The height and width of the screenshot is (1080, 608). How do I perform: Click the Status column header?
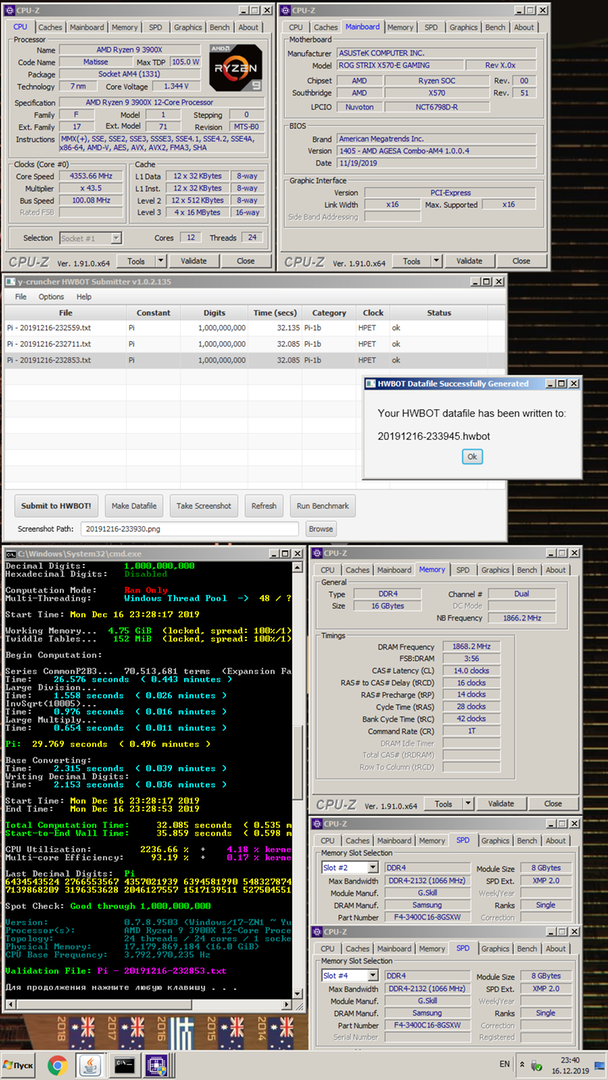tap(439, 313)
